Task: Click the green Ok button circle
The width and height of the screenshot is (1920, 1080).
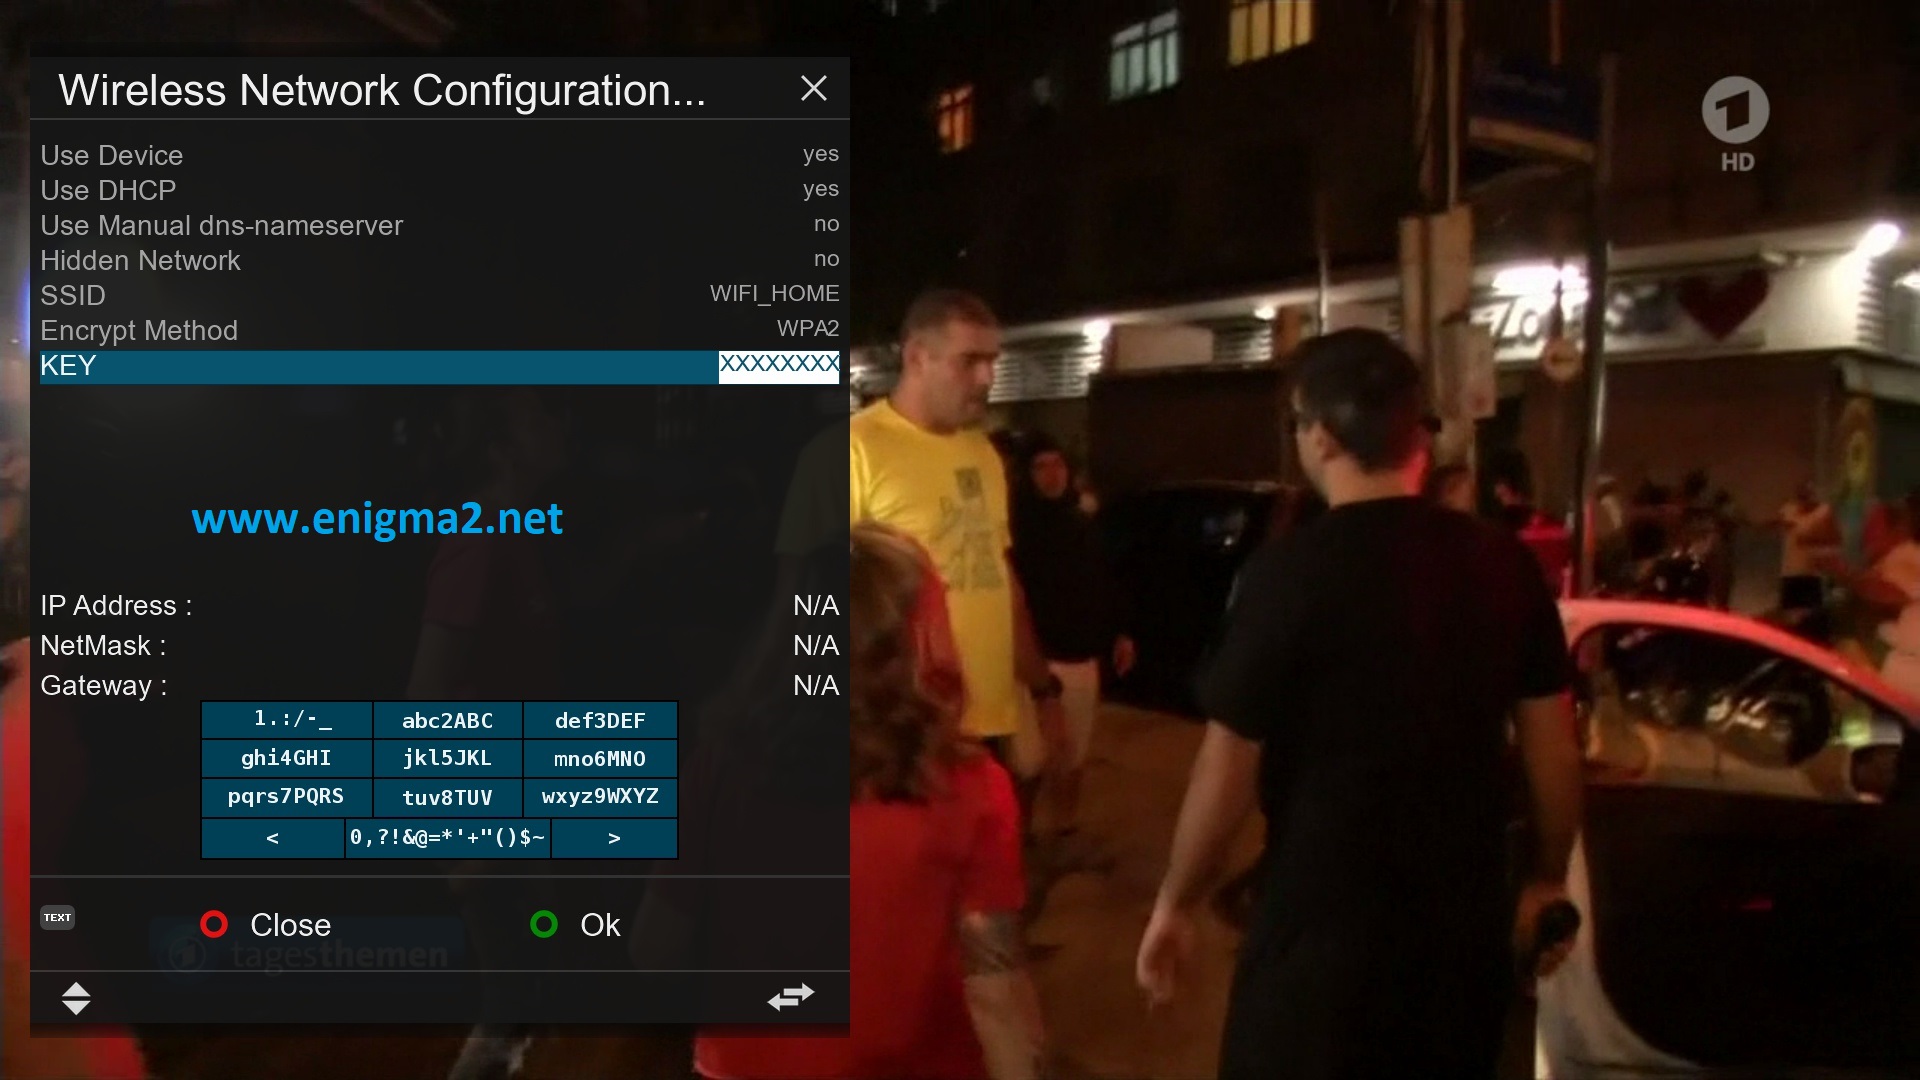Action: pyautogui.click(x=544, y=924)
